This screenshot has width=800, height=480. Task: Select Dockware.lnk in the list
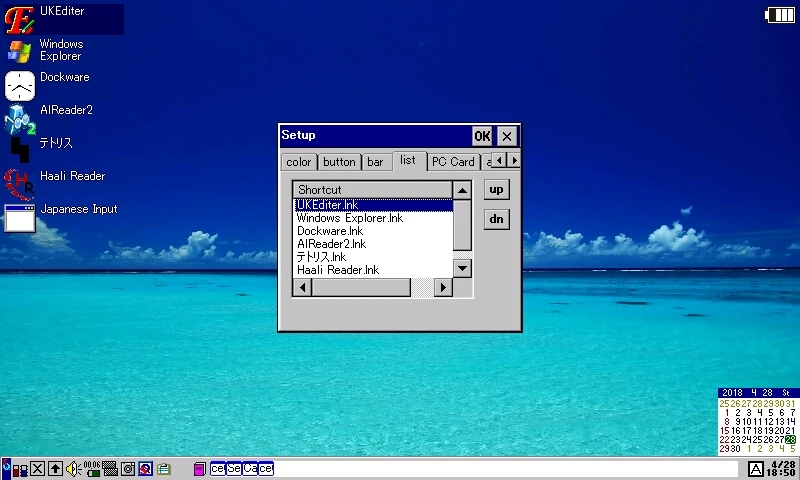pyautogui.click(x=373, y=231)
